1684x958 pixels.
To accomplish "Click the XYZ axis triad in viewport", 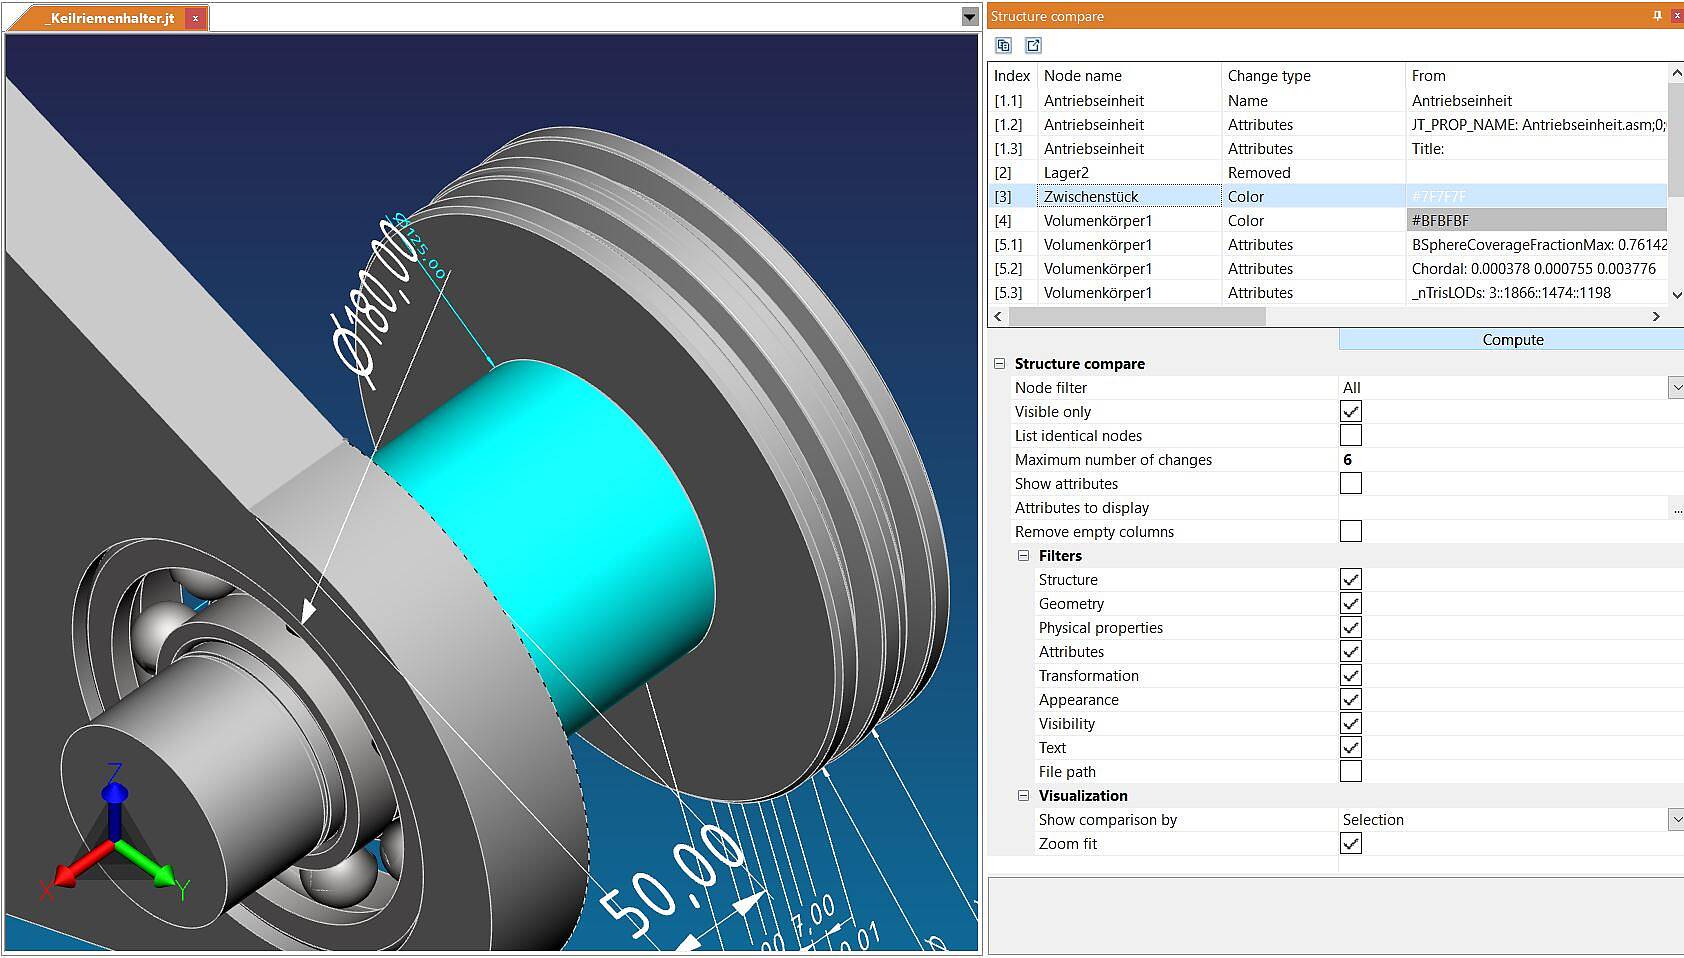I will click(114, 833).
